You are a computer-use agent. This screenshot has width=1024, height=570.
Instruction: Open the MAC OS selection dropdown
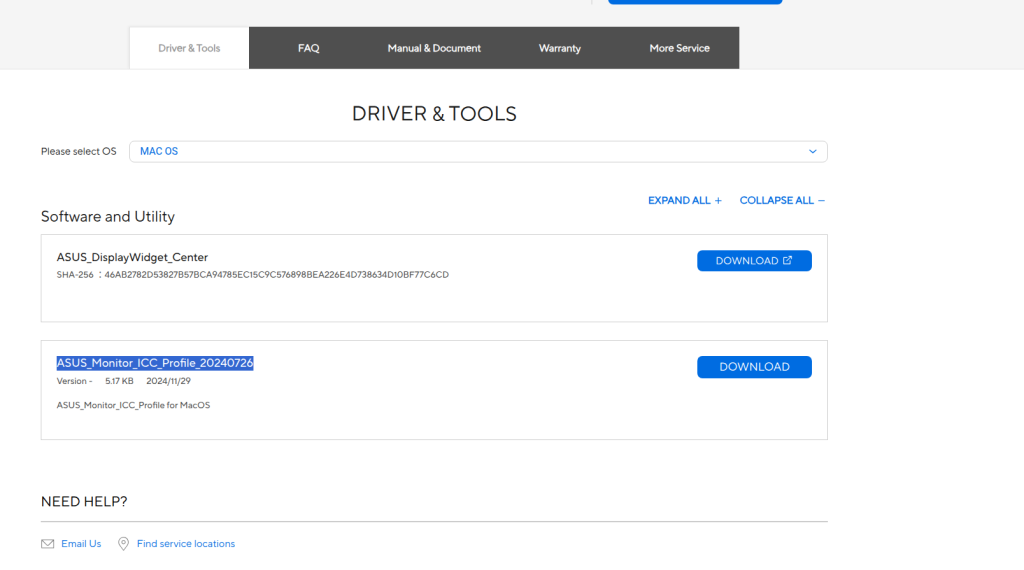[x=477, y=152]
